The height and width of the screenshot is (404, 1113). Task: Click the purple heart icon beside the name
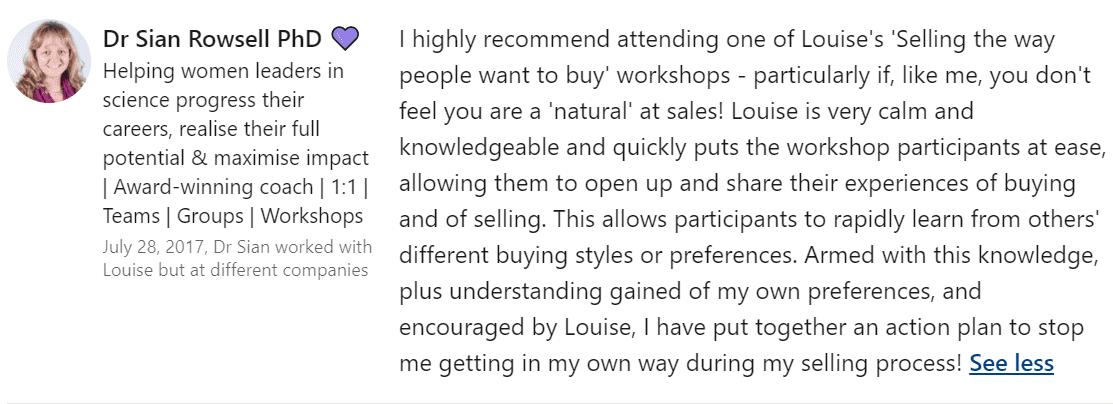(x=346, y=38)
